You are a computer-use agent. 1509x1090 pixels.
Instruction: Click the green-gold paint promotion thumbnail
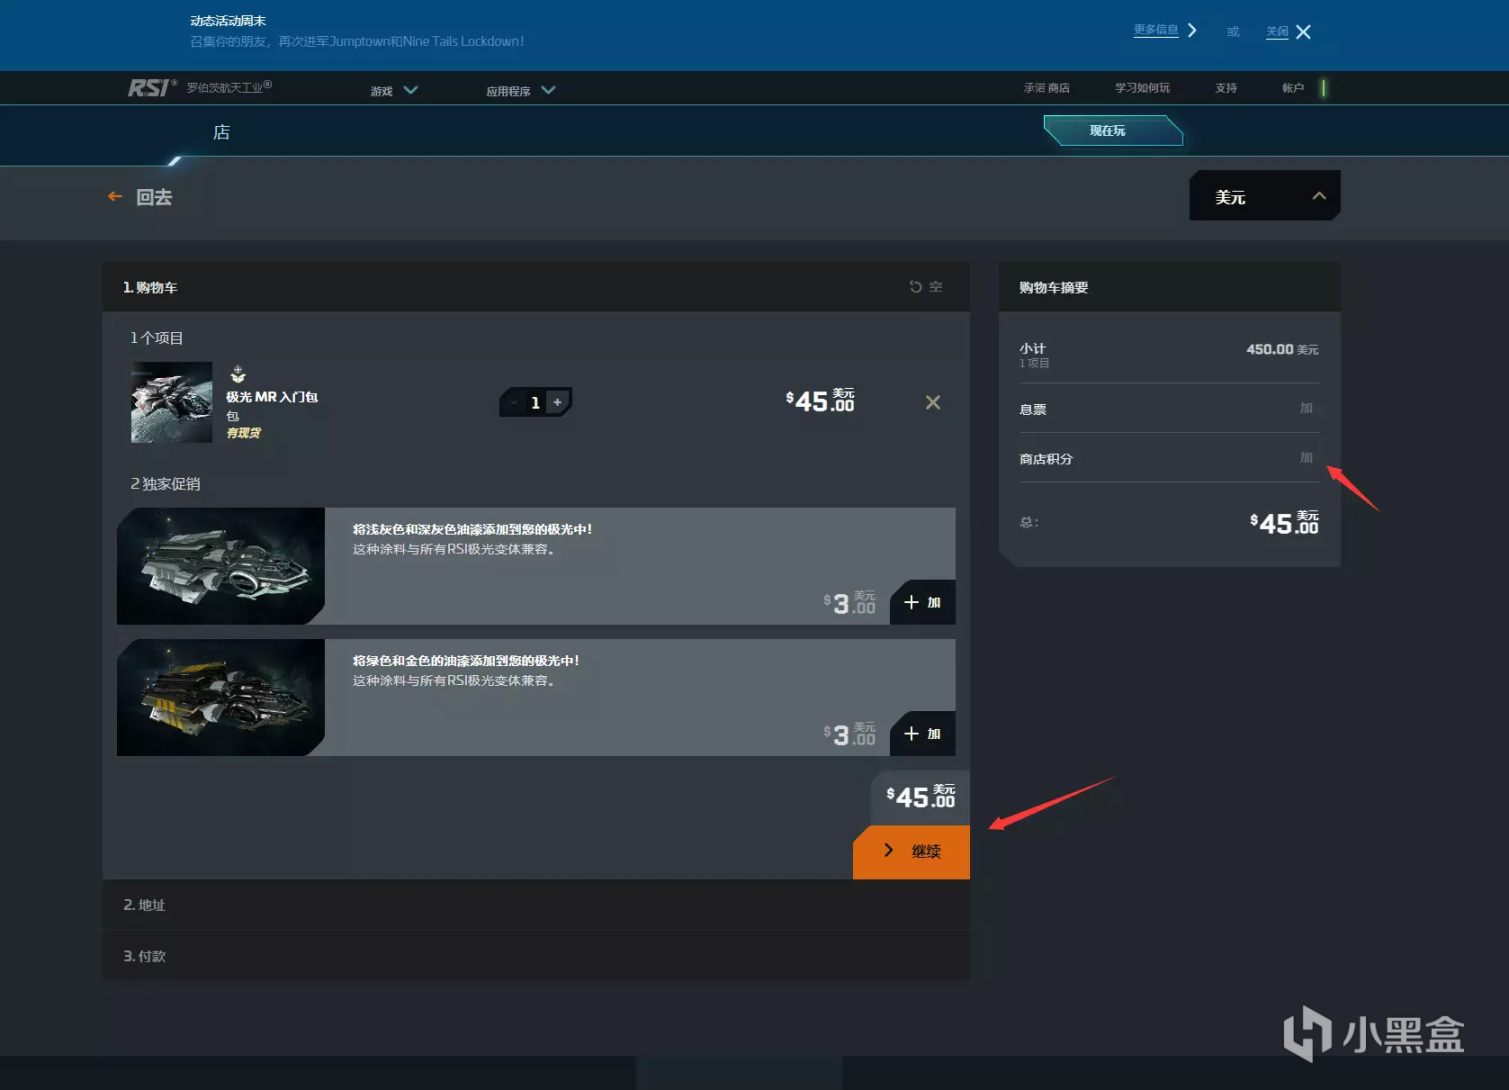tap(220, 697)
